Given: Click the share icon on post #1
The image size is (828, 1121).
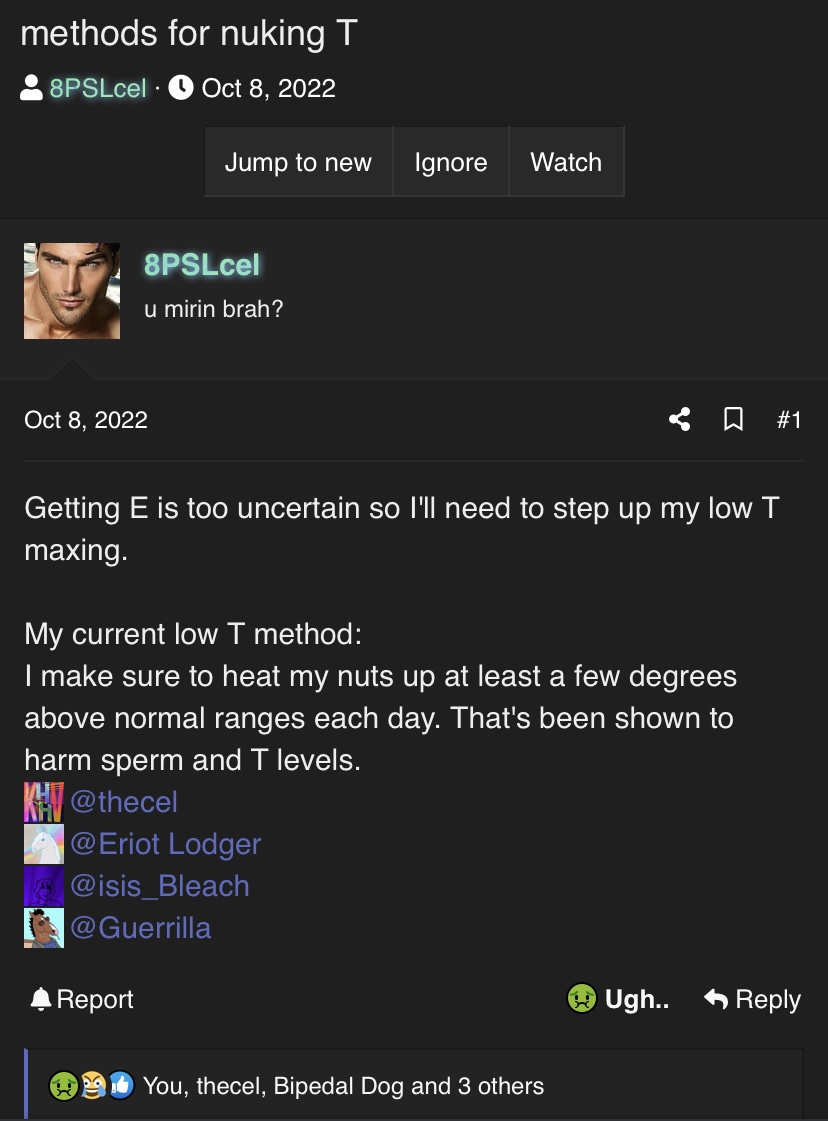Looking at the screenshot, I should (679, 419).
